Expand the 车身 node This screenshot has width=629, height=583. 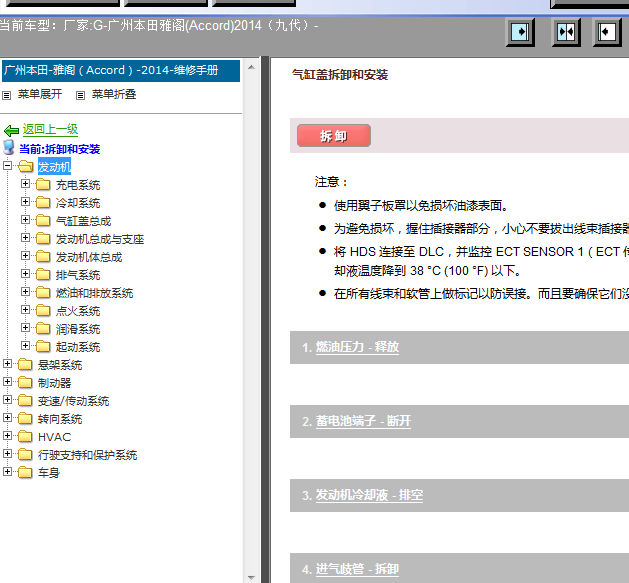click(7, 471)
